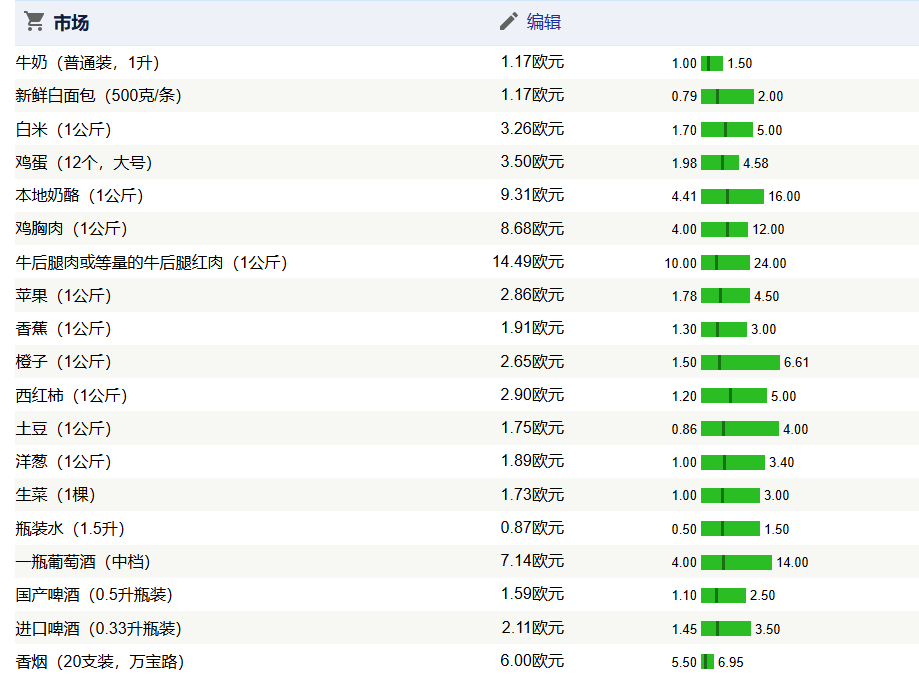
Task: Select the 瓶装水（1.5升）label
Action: click(x=70, y=529)
